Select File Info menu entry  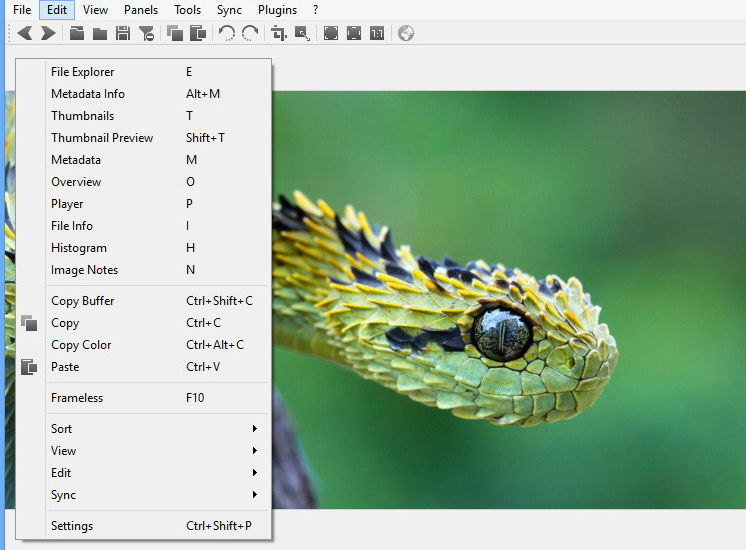point(144,226)
